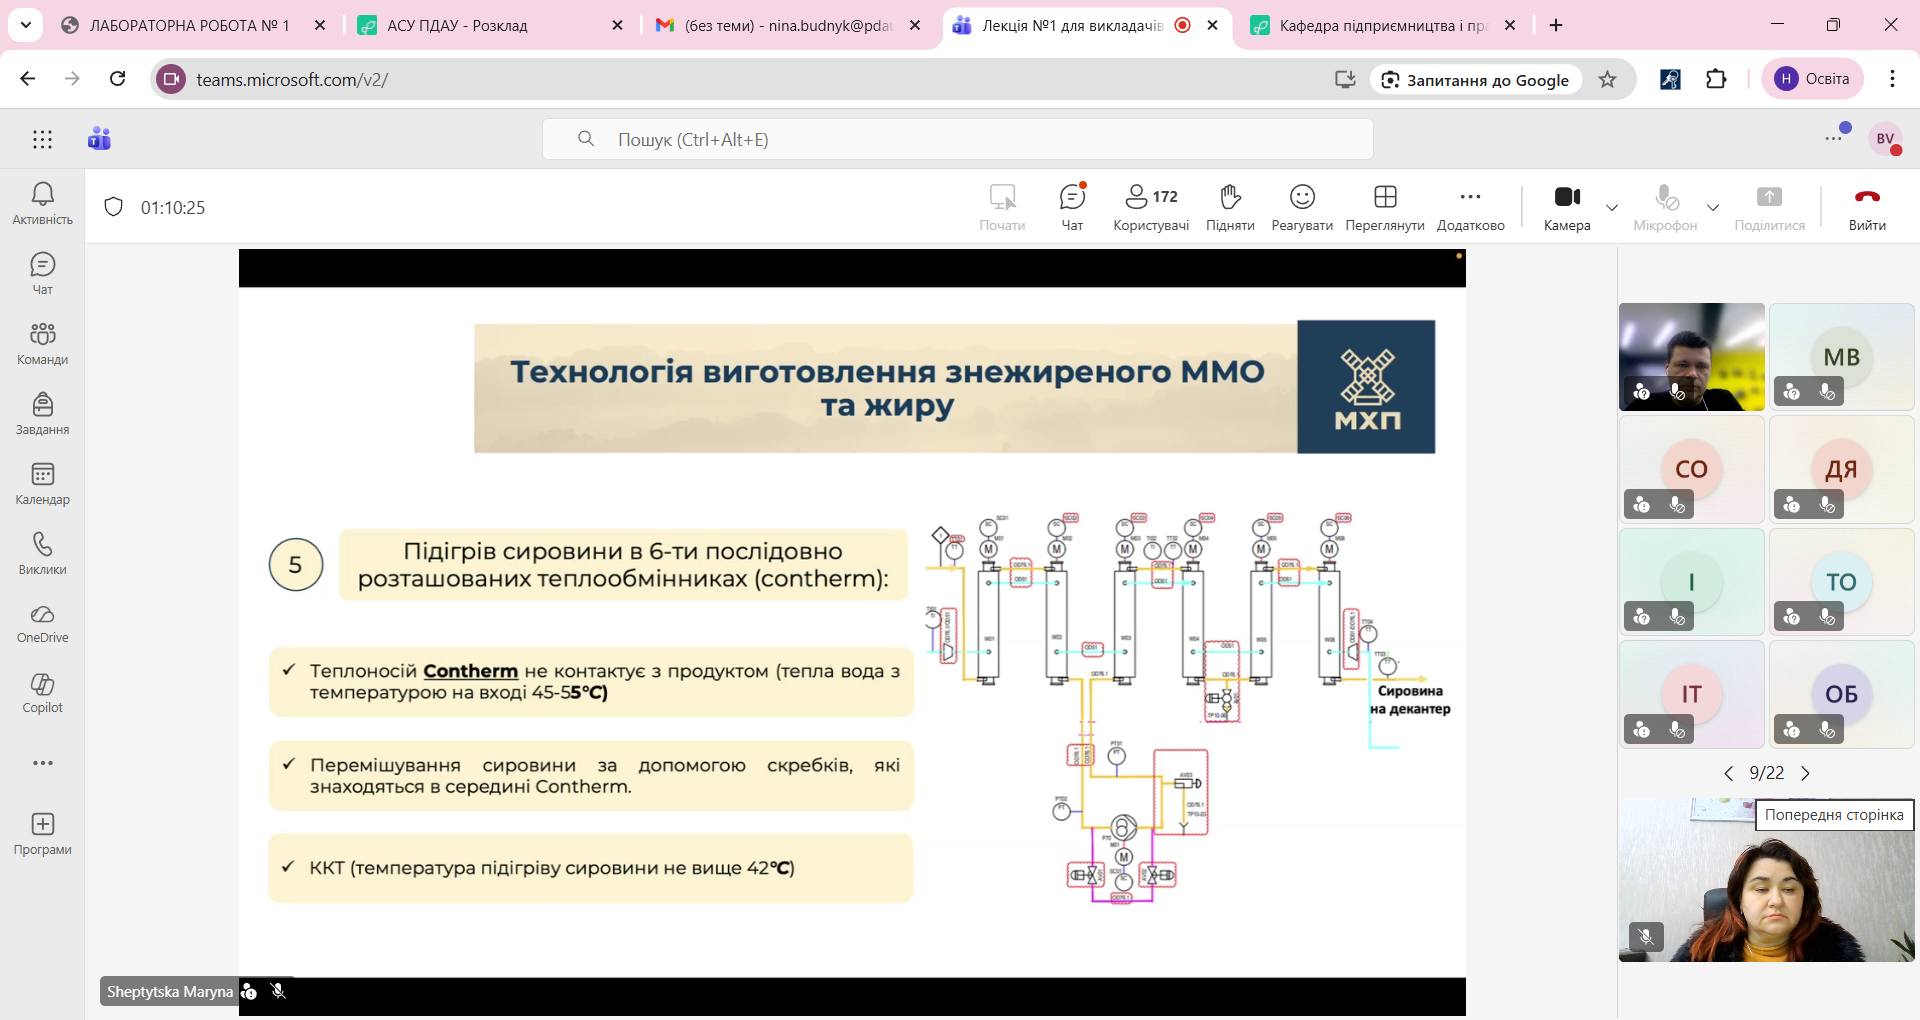Open Активність notifications in sidebar
Image resolution: width=1920 pixels, height=1020 pixels.
pos(42,204)
